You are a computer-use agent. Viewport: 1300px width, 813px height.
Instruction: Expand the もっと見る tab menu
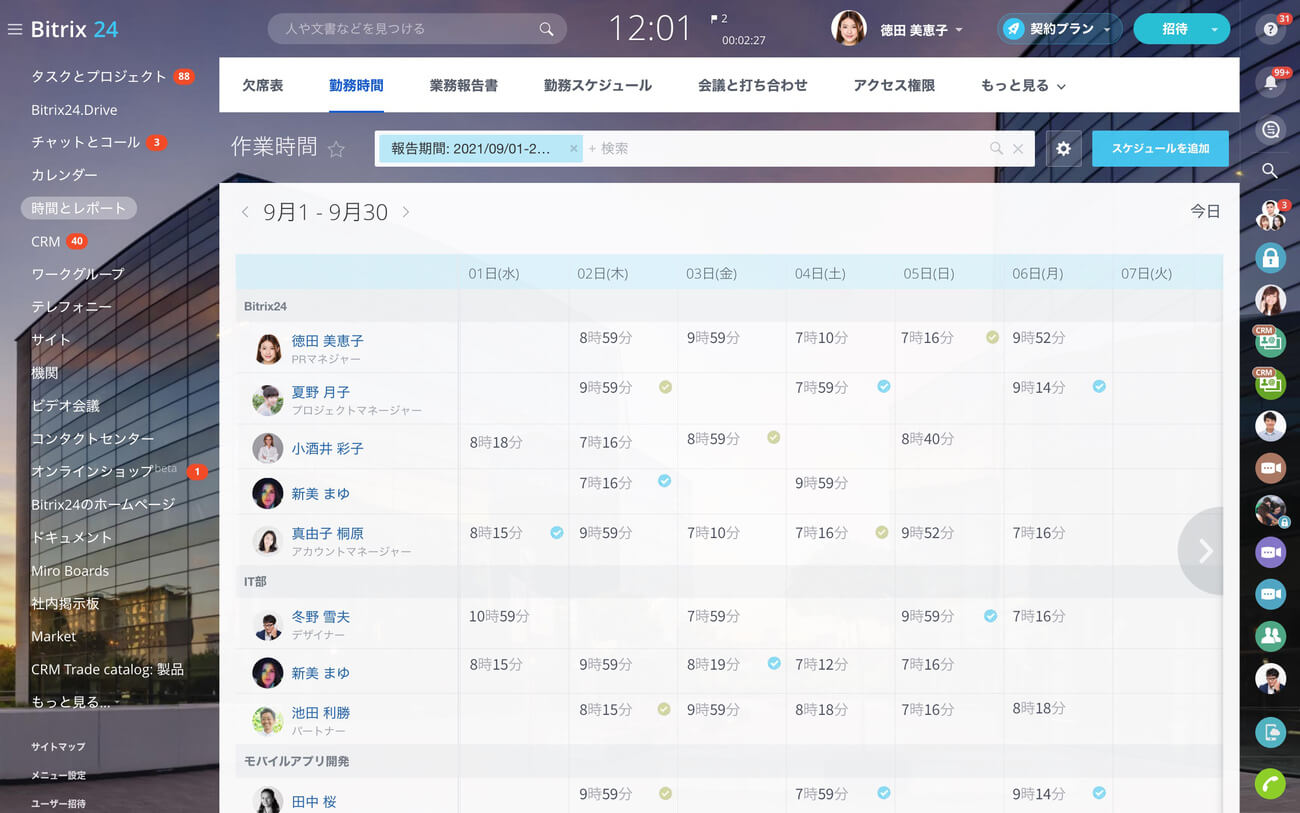(x=1023, y=86)
